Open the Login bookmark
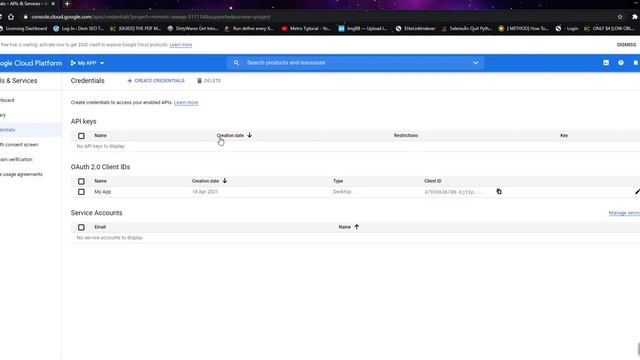This screenshot has width=640, height=360. (x=567, y=29)
